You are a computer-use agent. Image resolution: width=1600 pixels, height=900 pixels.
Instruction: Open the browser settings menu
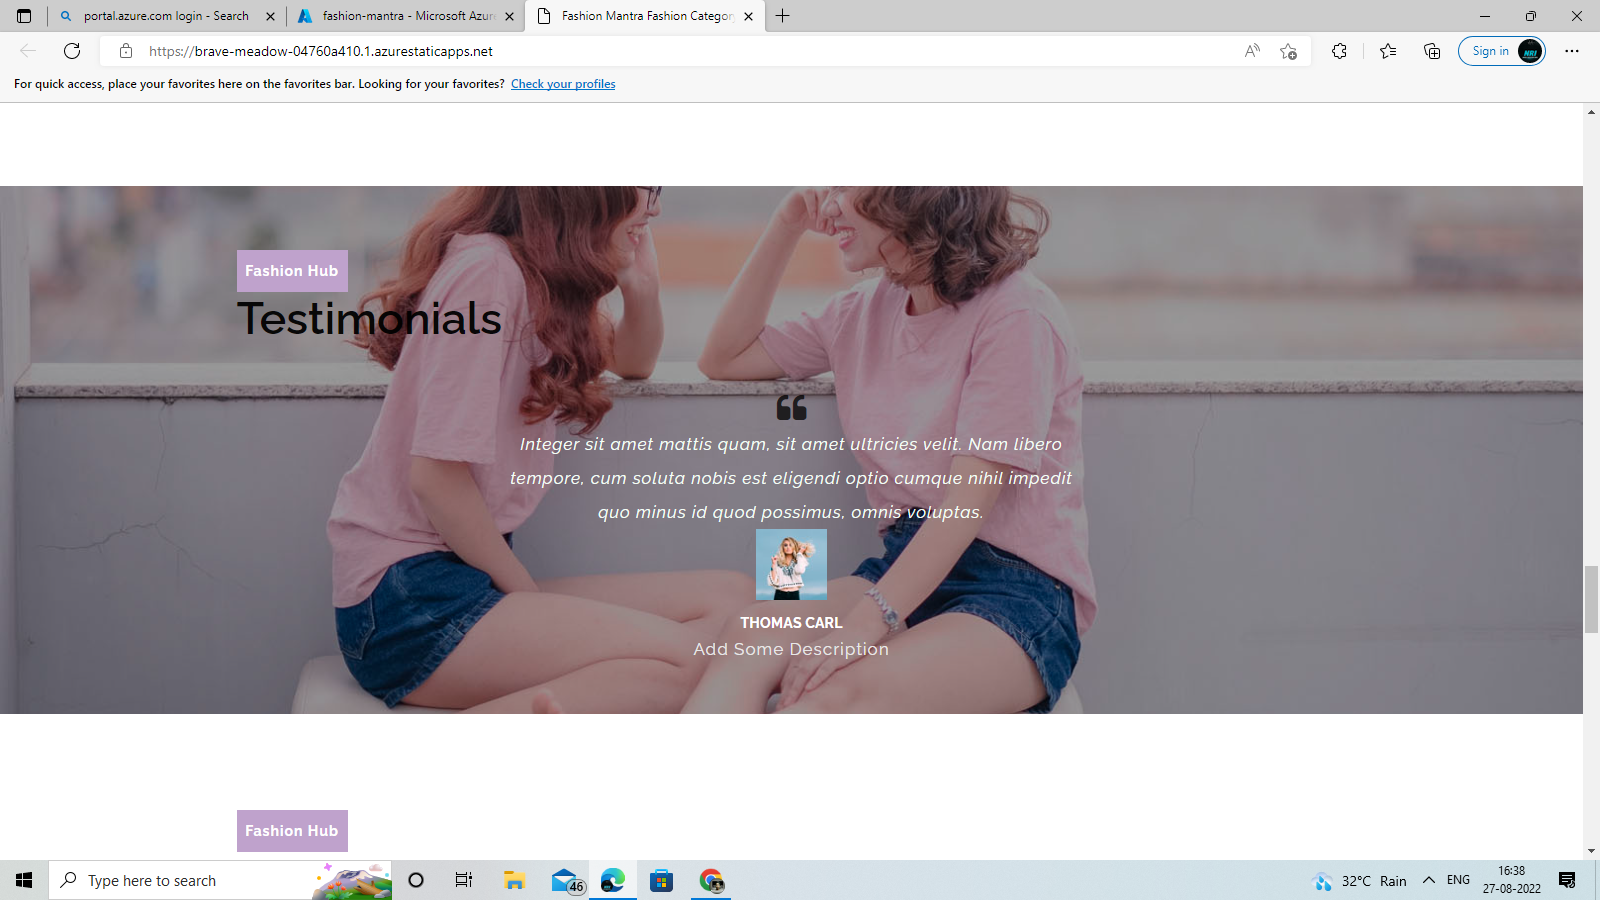click(x=1573, y=51)
